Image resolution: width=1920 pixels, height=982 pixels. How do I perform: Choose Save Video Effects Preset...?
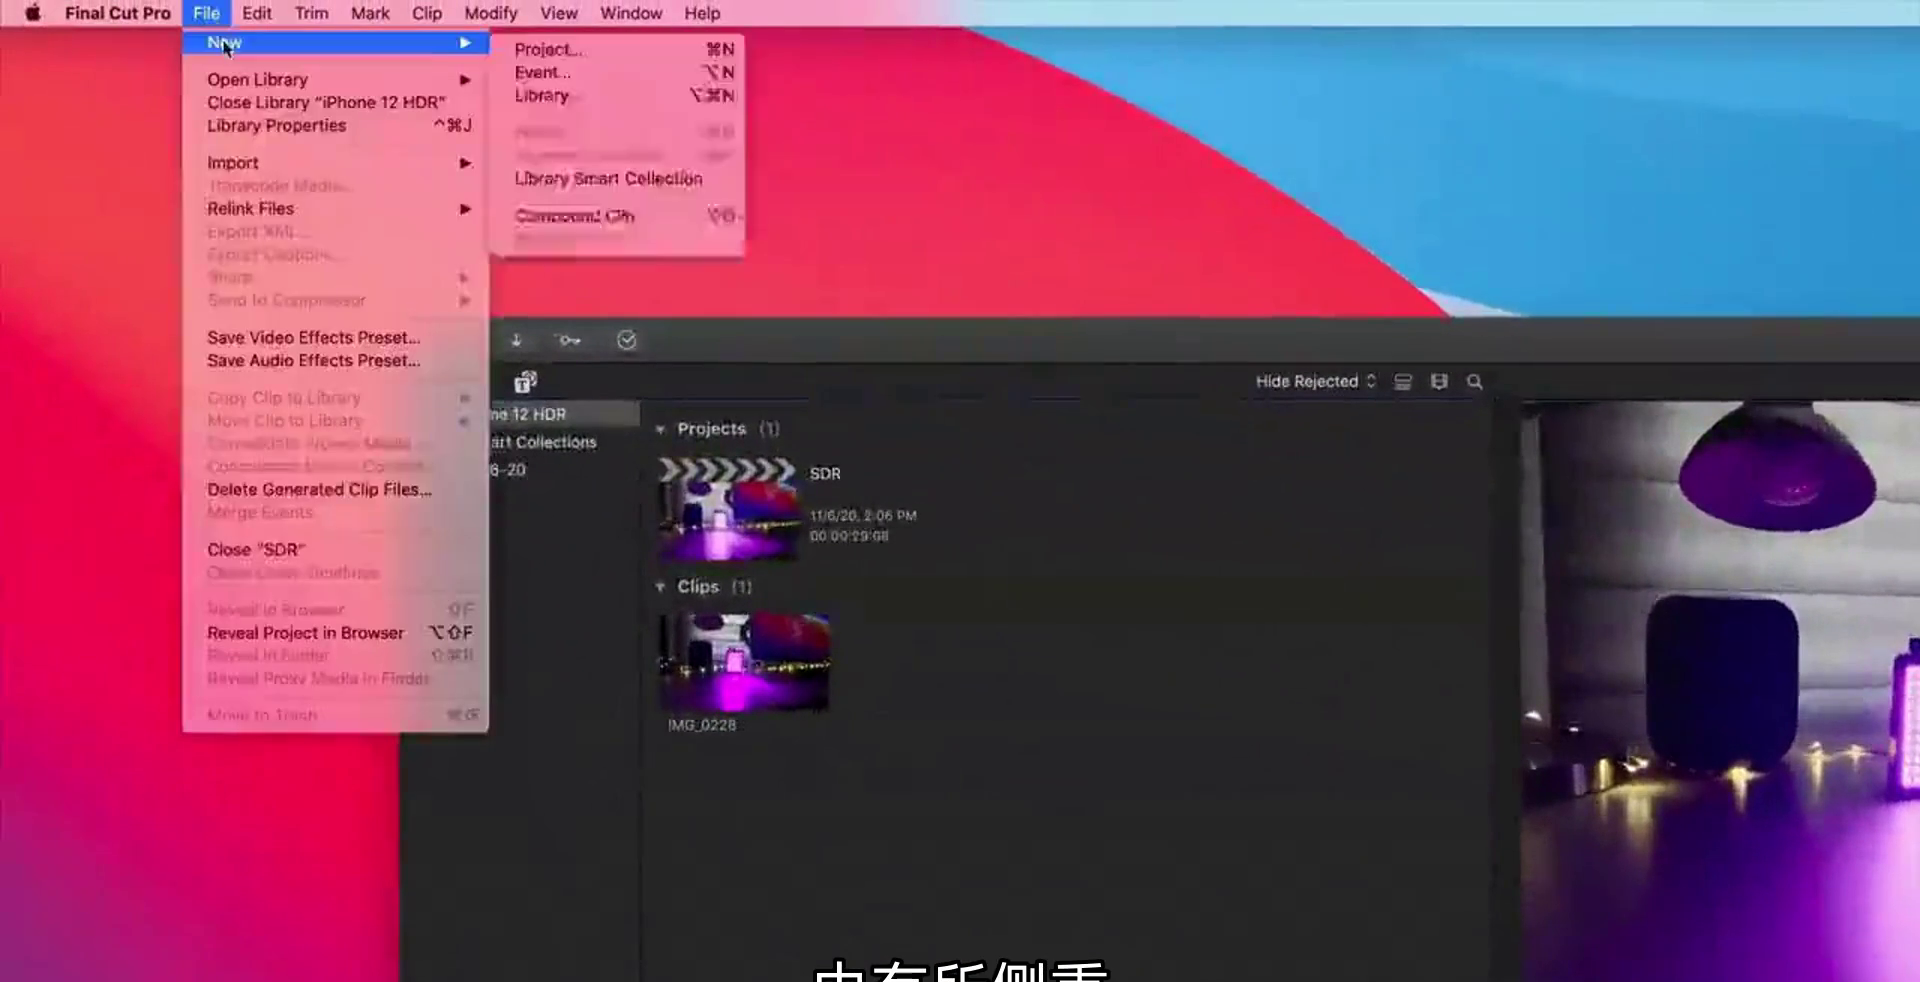tap(336, 337)
